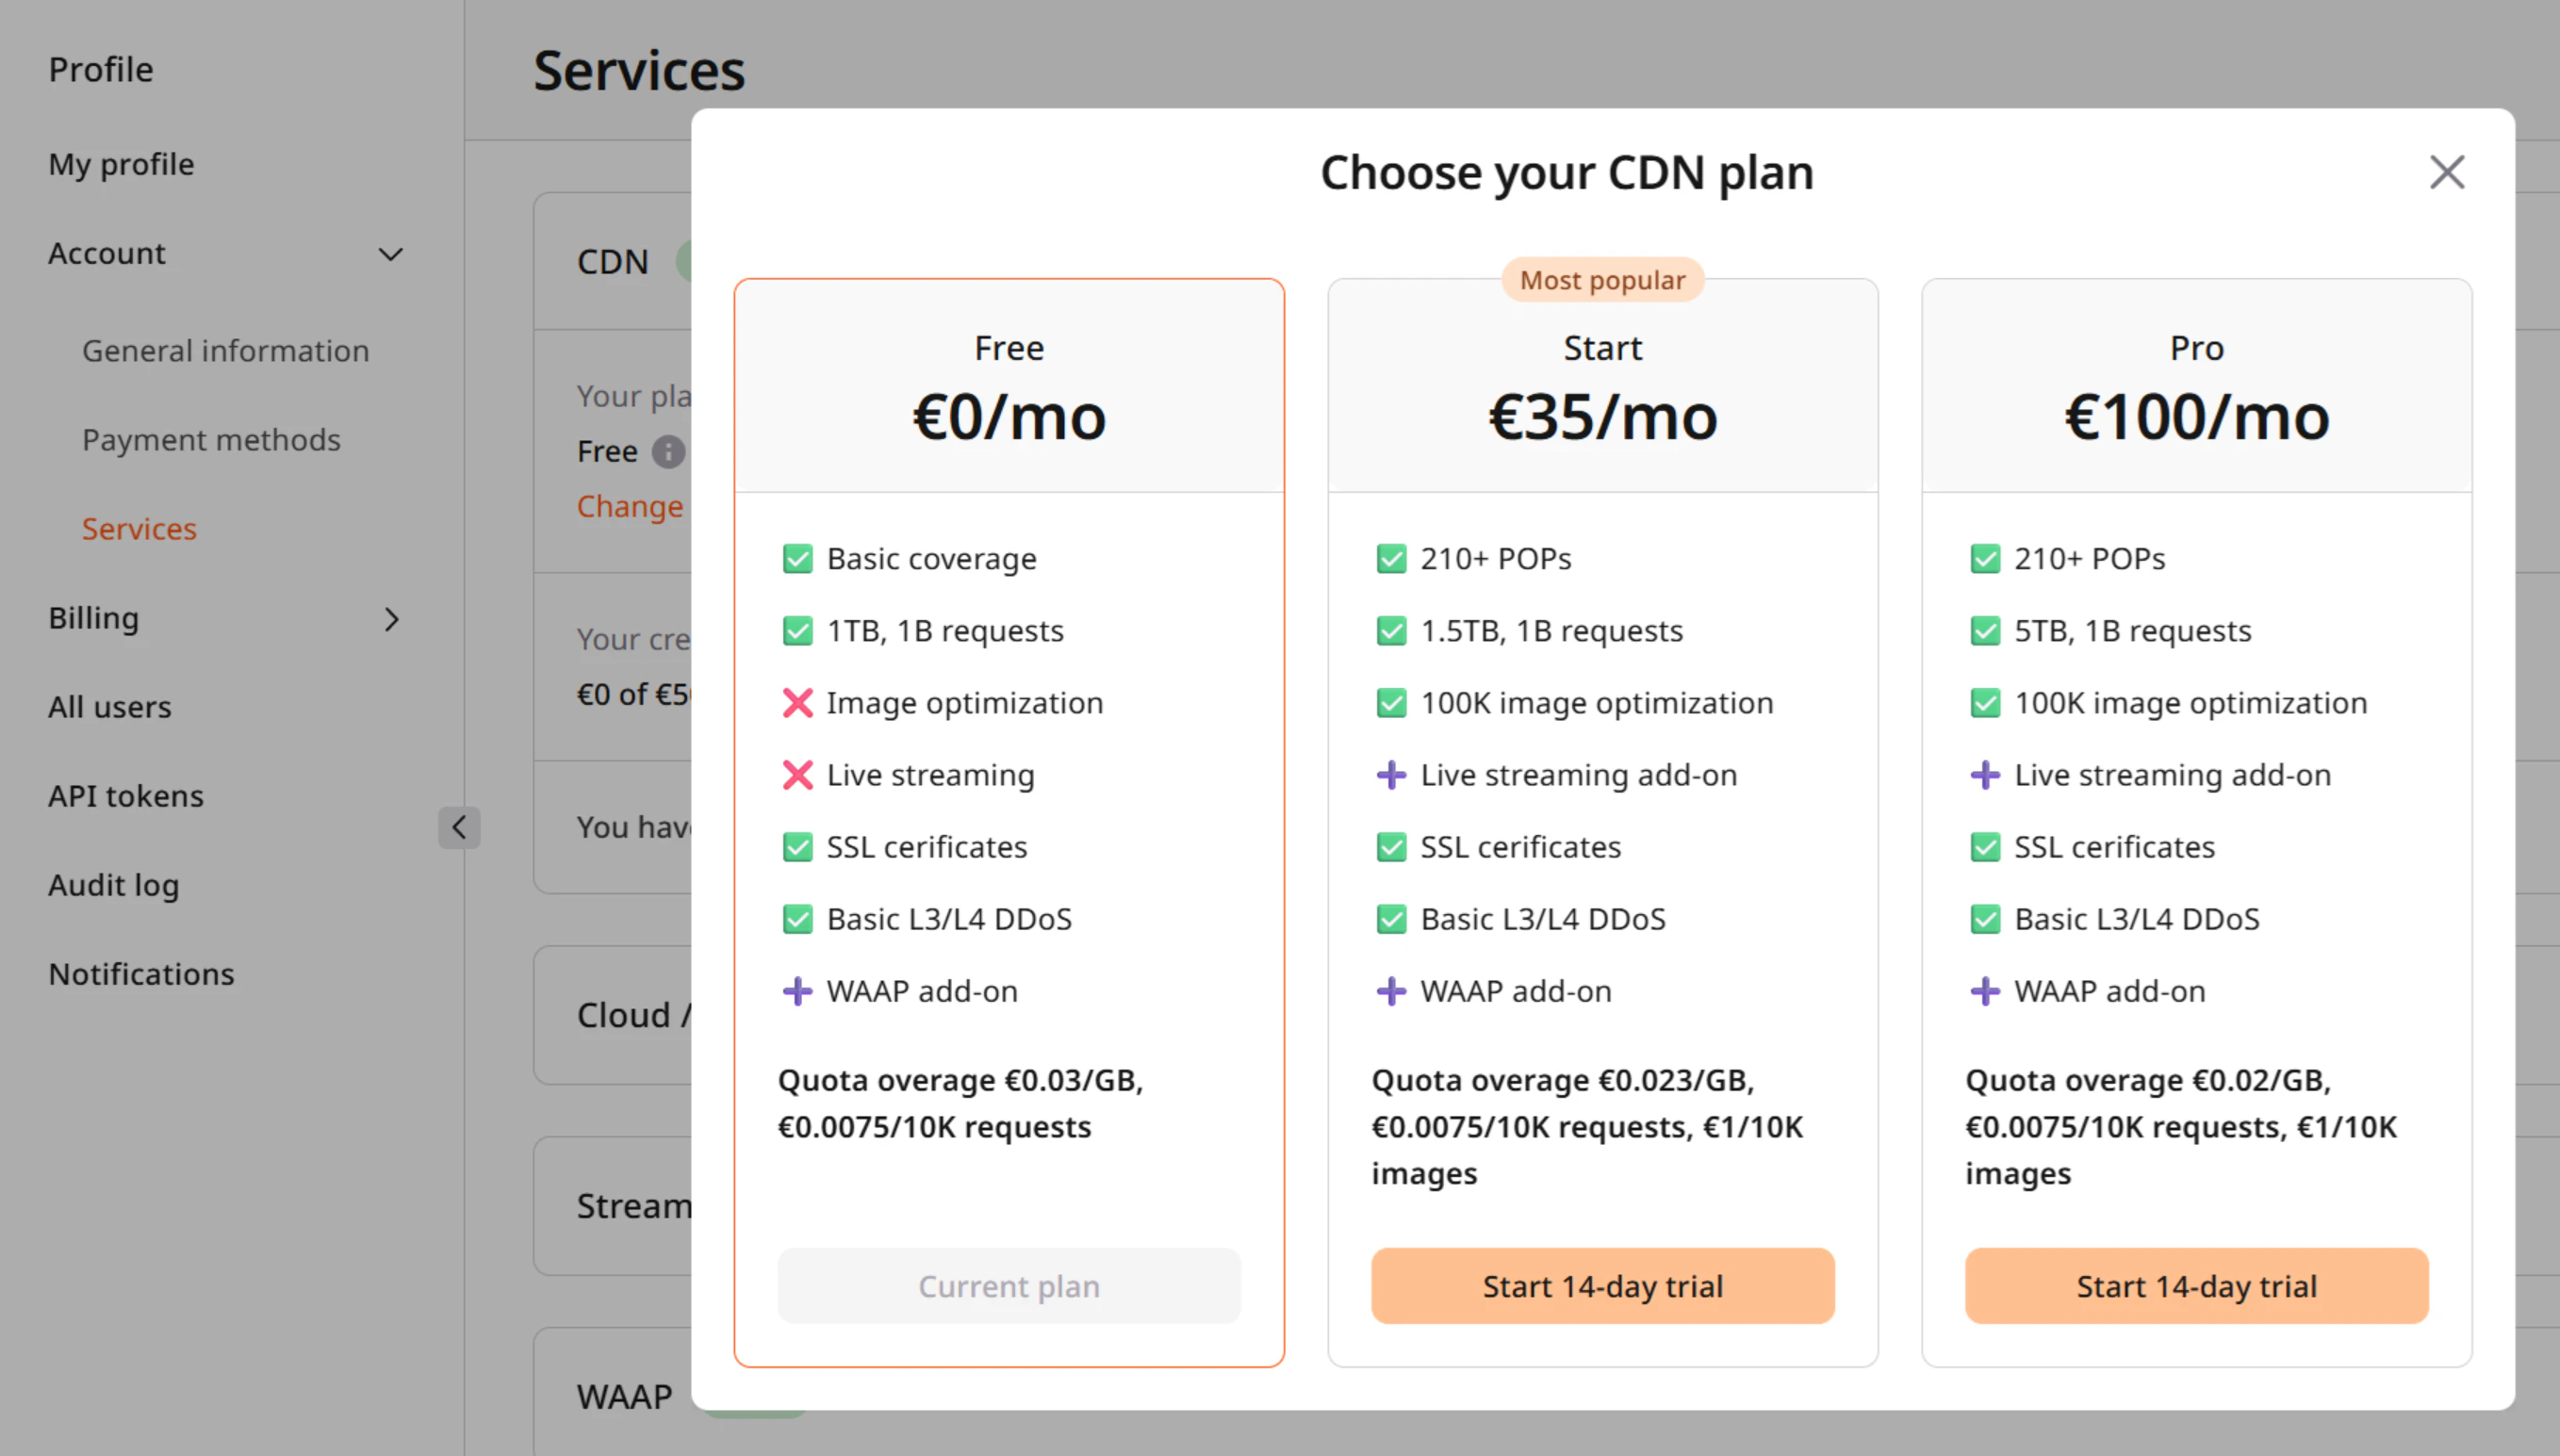Collapse the left sidebar using the arrow
Viewport: 2560px width, 1456px height.
[x=459, y=827]
